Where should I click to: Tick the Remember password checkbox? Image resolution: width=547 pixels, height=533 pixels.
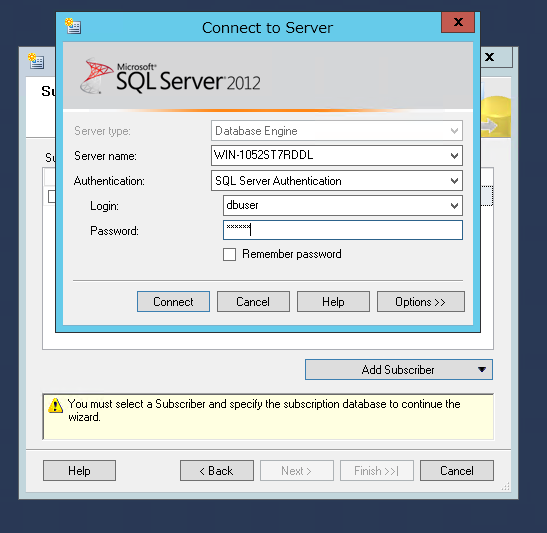[x=229, y=254]
